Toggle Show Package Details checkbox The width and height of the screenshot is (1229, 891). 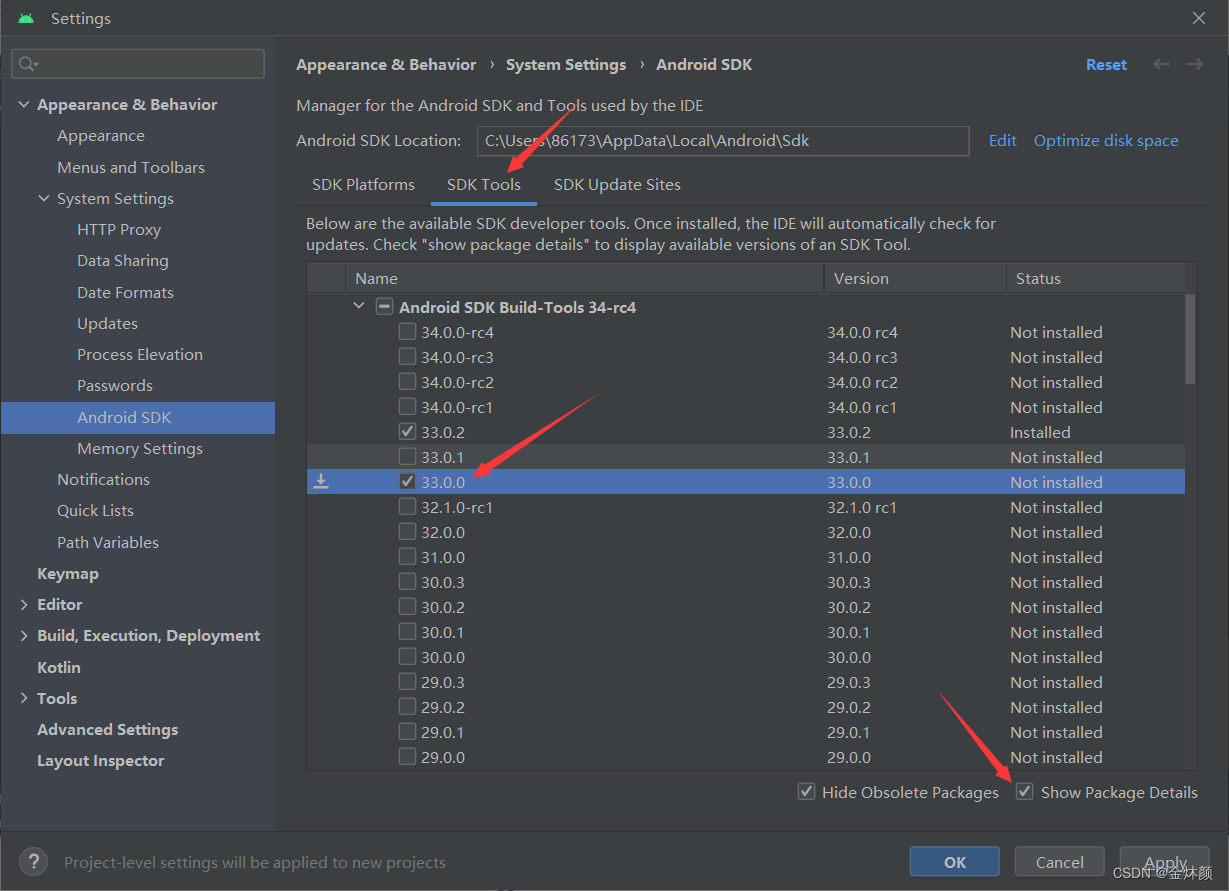(x=1024, y=792)
